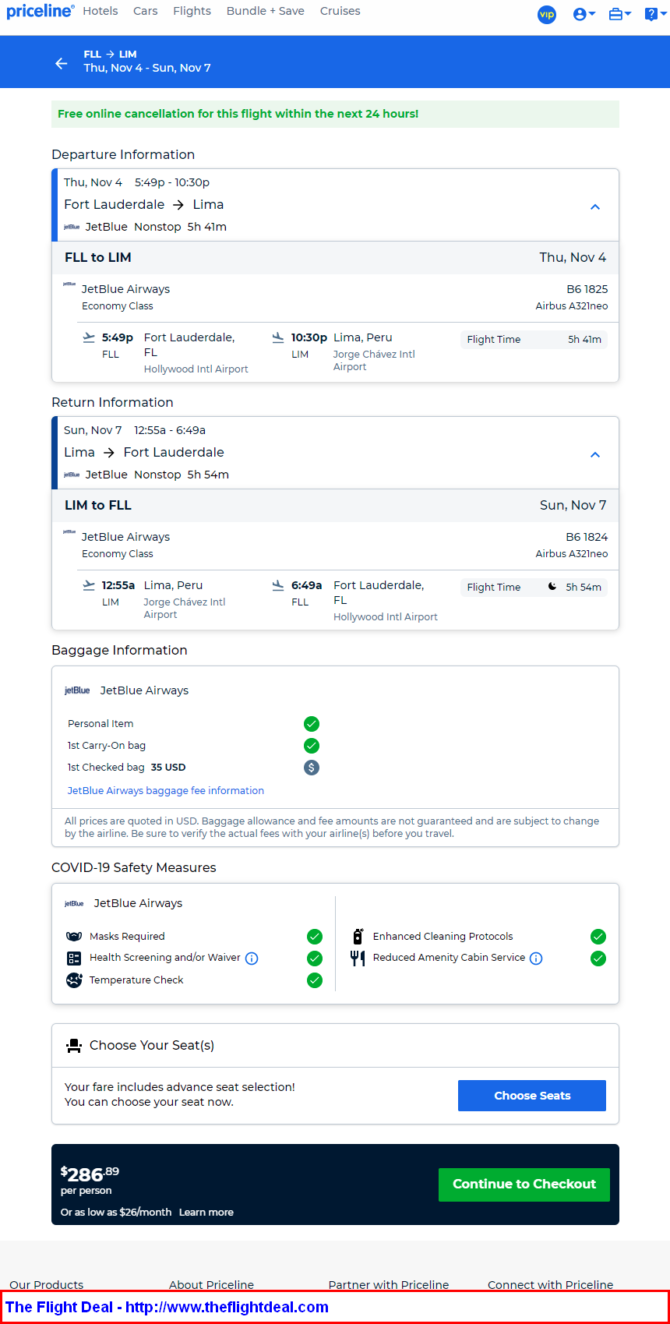This screenshot has width=670, height=1324.
Task: Go back using the left arrow
Action: click(x=61, y=62)
